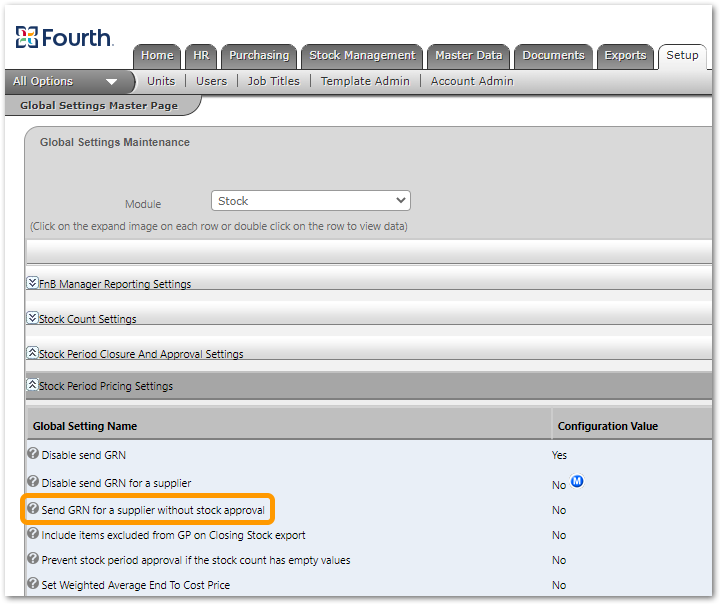The image size is (721, 605).
Task: Click help icon for Set Weighted Average End To Cost Price
Action: pyautogui.click(x=33, y=585)
